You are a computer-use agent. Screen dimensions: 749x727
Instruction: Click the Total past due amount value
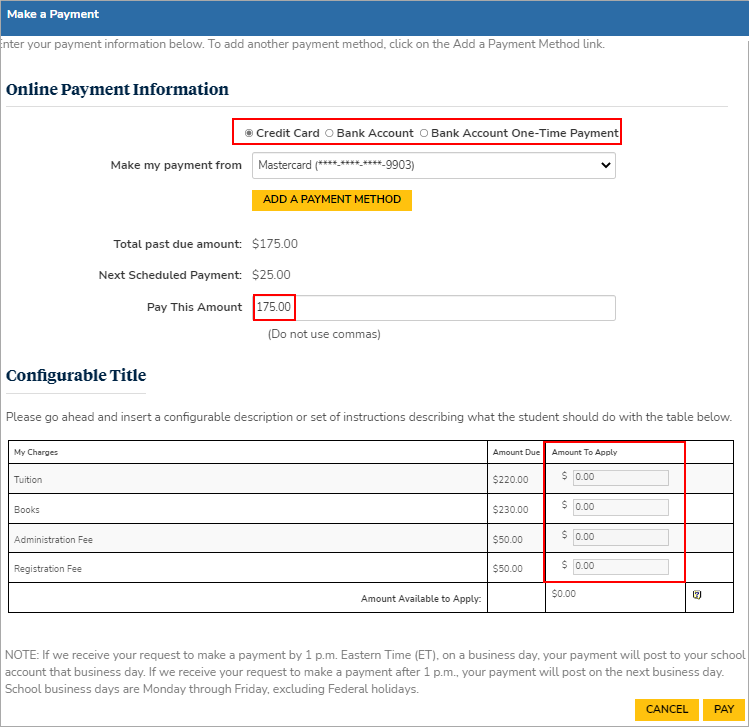tap(275, 243)
